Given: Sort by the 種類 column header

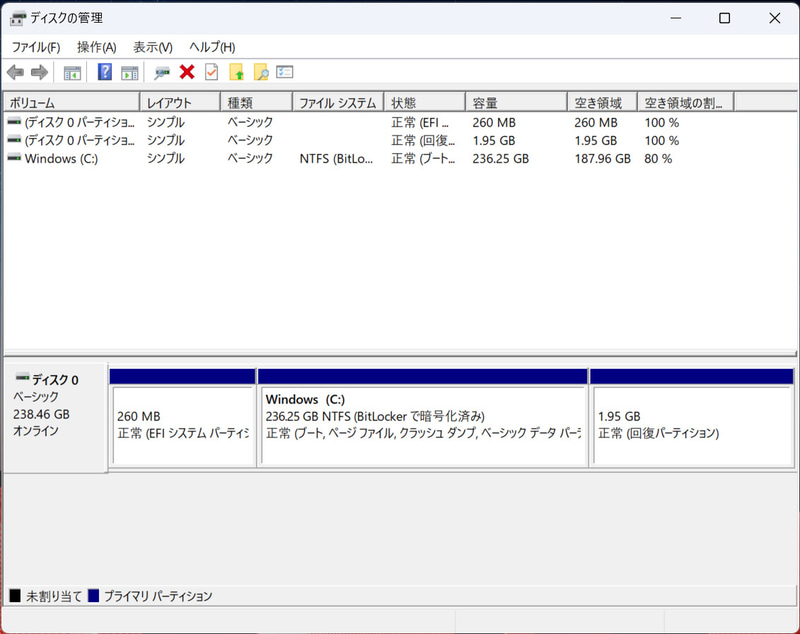Looking at the screenshot, I should (x=256, y=103).
